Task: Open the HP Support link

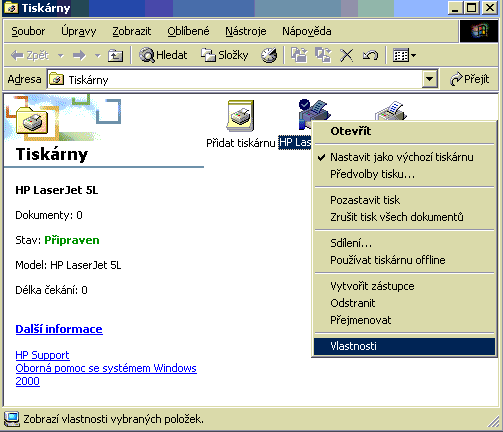Action: 42,355
